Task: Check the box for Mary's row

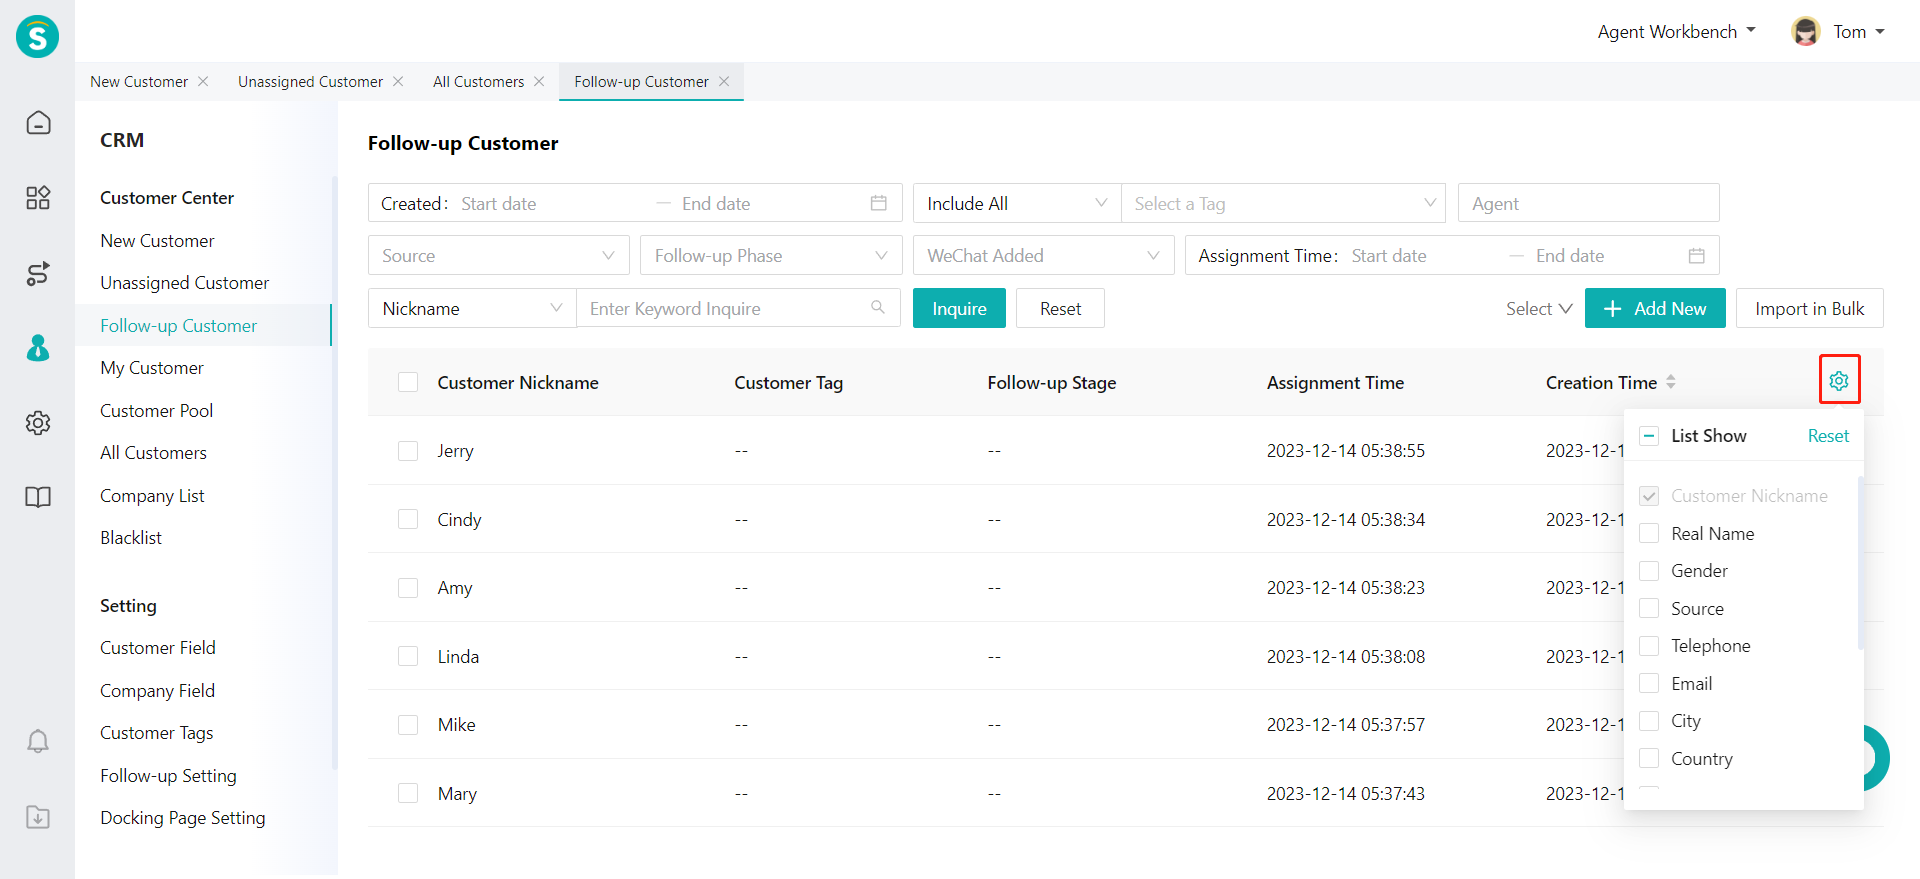Action: coord(408,793)
